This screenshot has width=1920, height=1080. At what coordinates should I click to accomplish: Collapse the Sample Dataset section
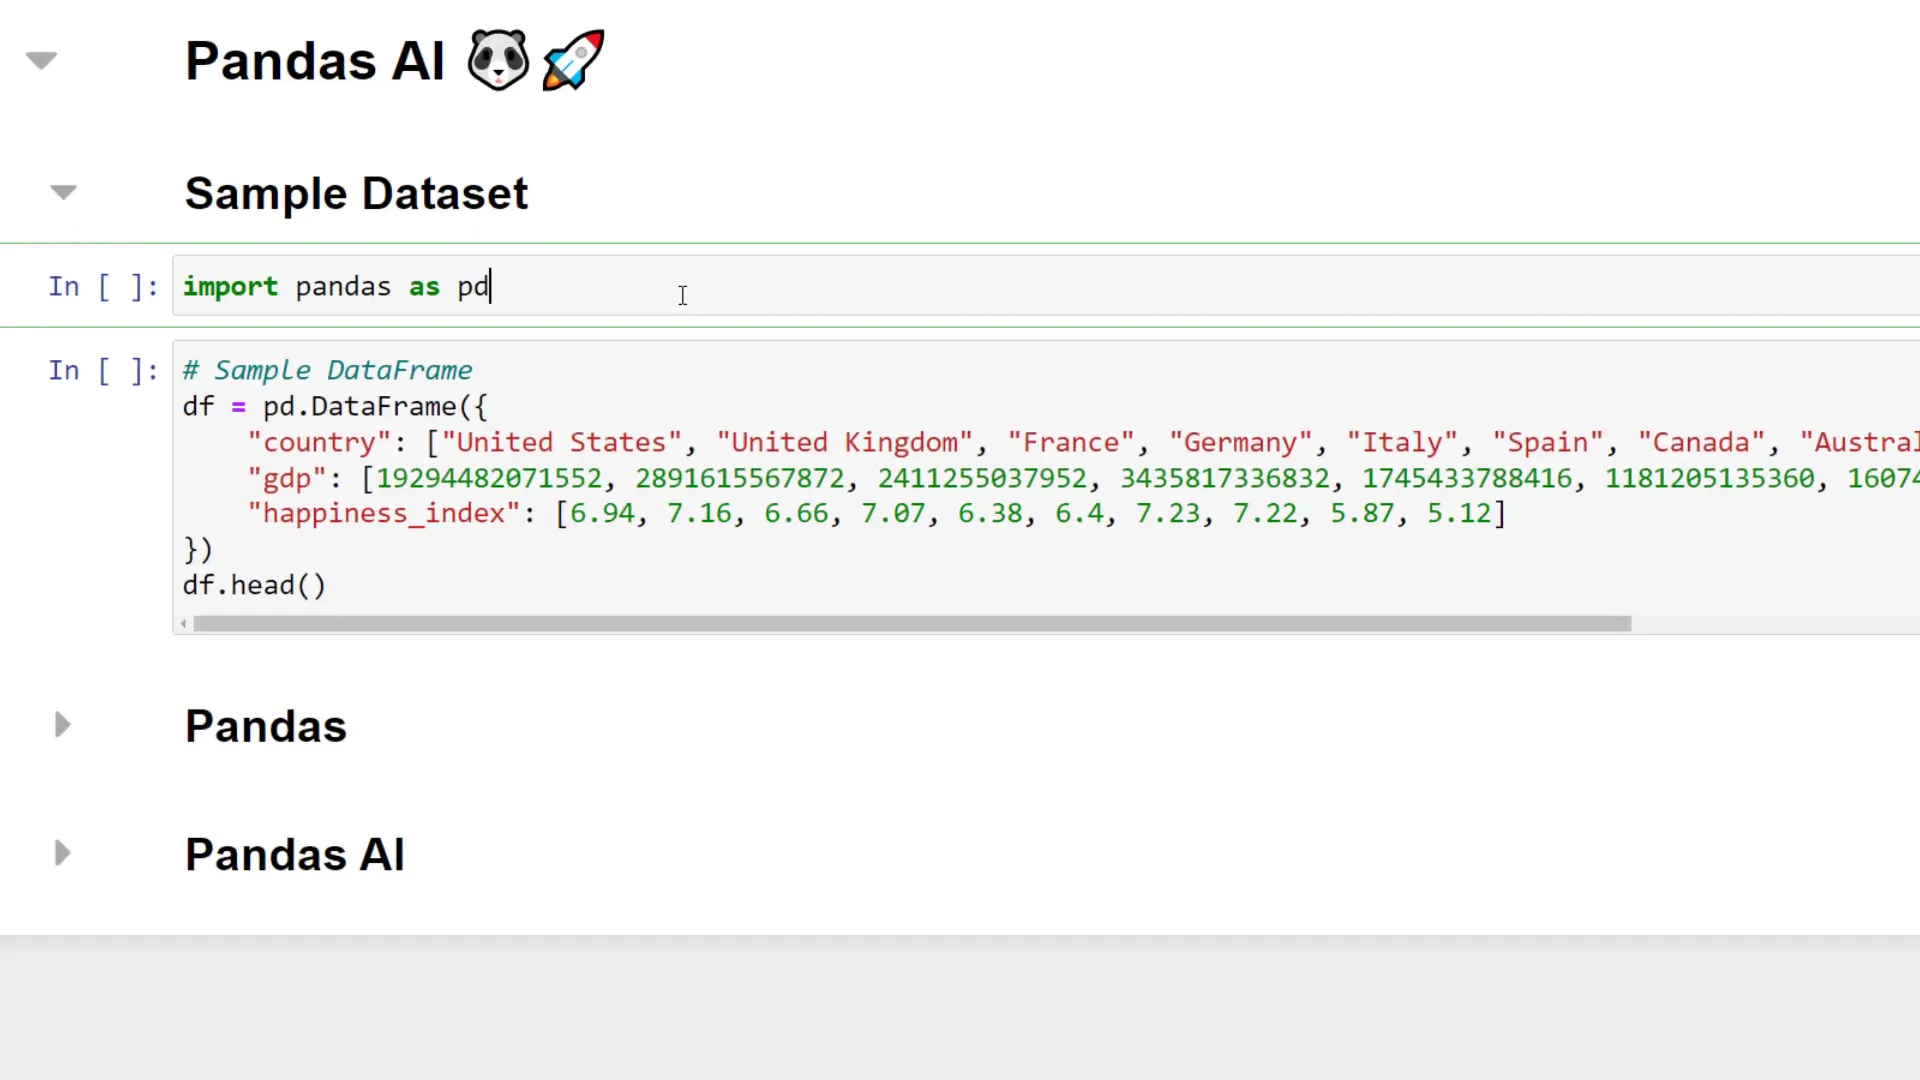[63, 192]
